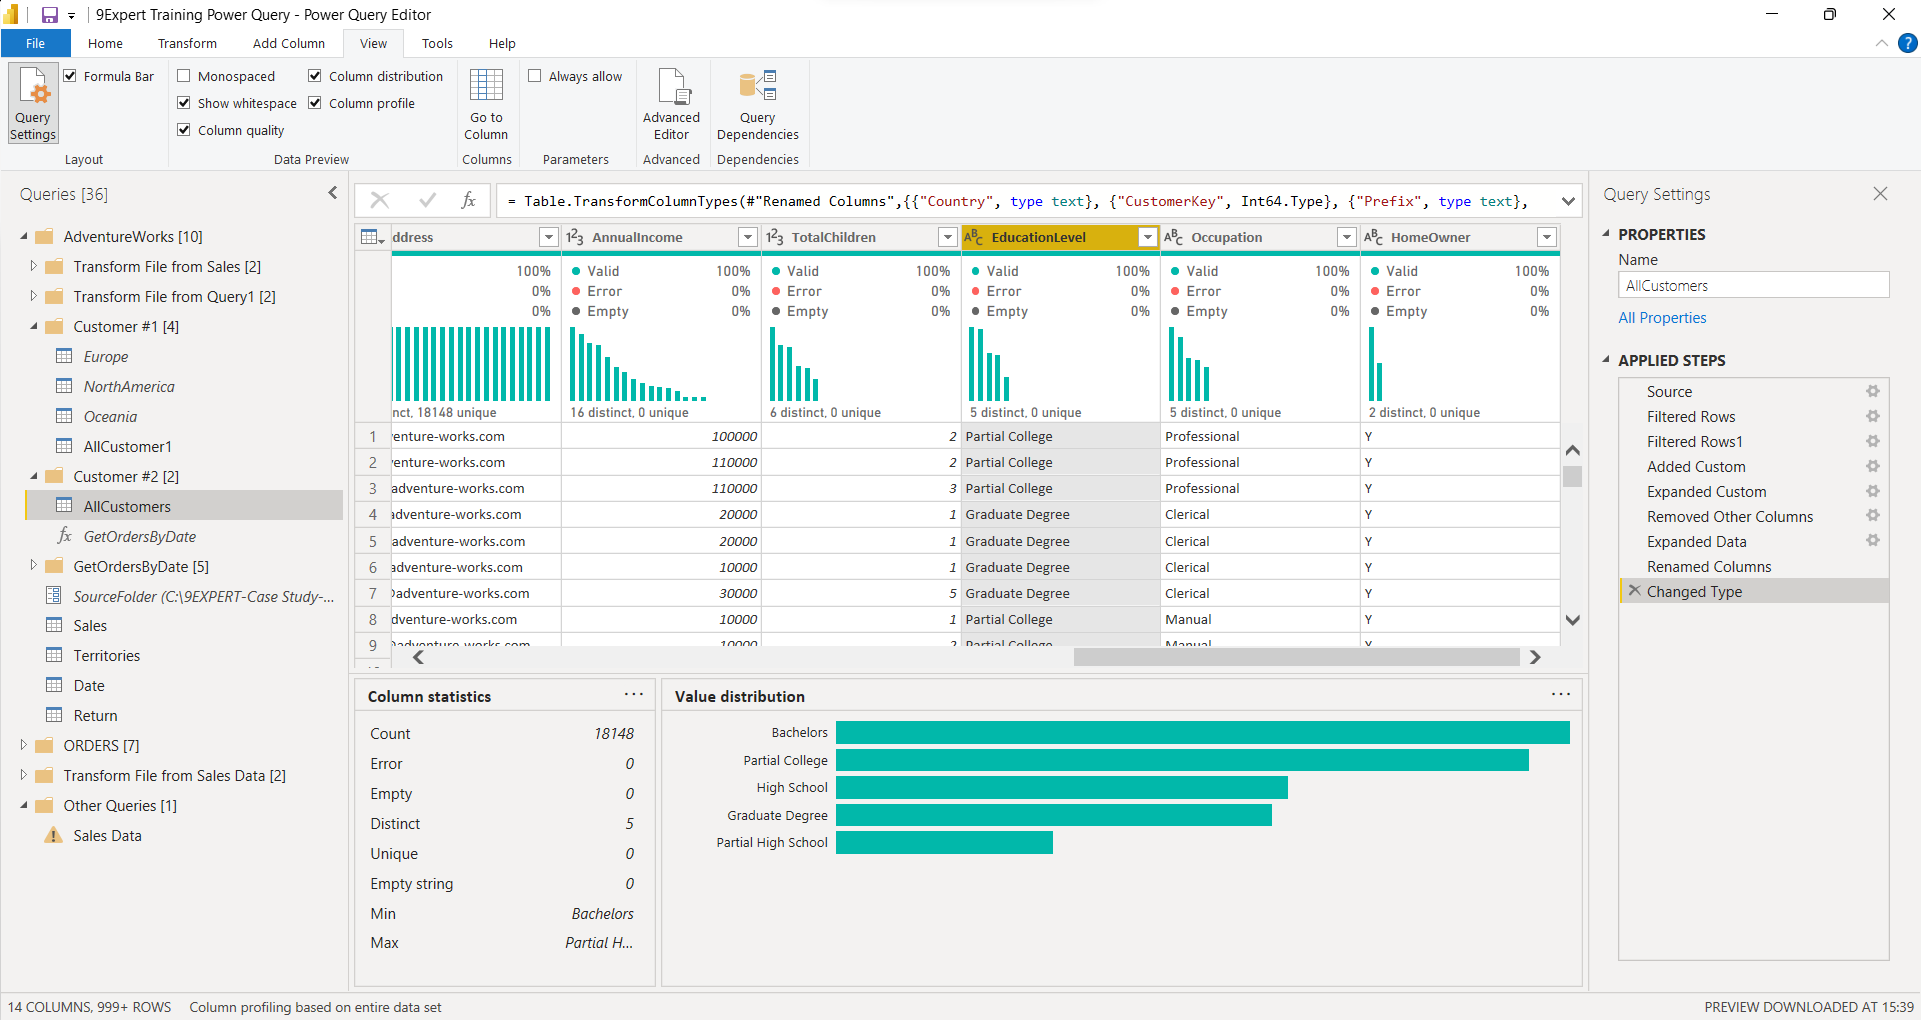Image resolution: width=1921 pixels, height=1020 pixels.
Task: Click the warning icon next to Sales Data
Action: pos(52,835)
